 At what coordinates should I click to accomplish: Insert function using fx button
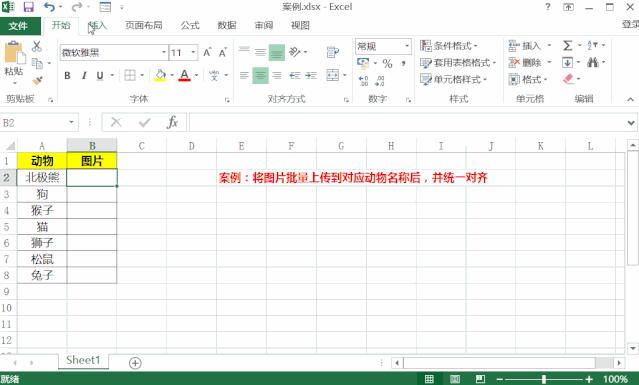click(172, 122)
